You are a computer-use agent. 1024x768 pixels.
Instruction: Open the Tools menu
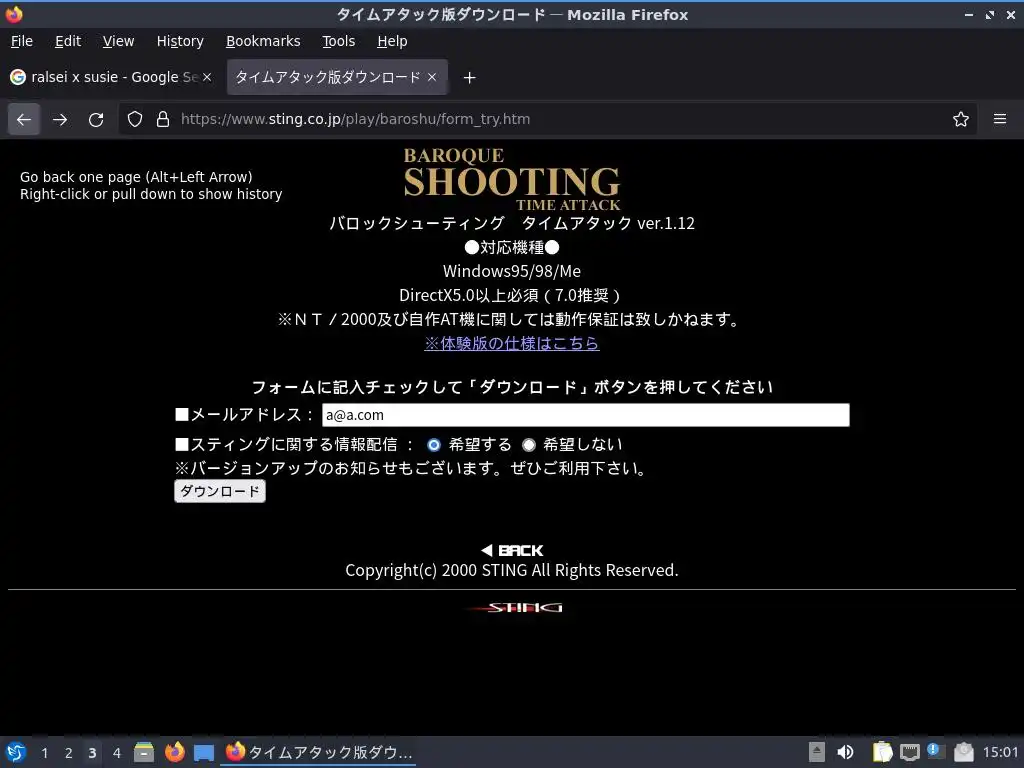tap(338, 41)
